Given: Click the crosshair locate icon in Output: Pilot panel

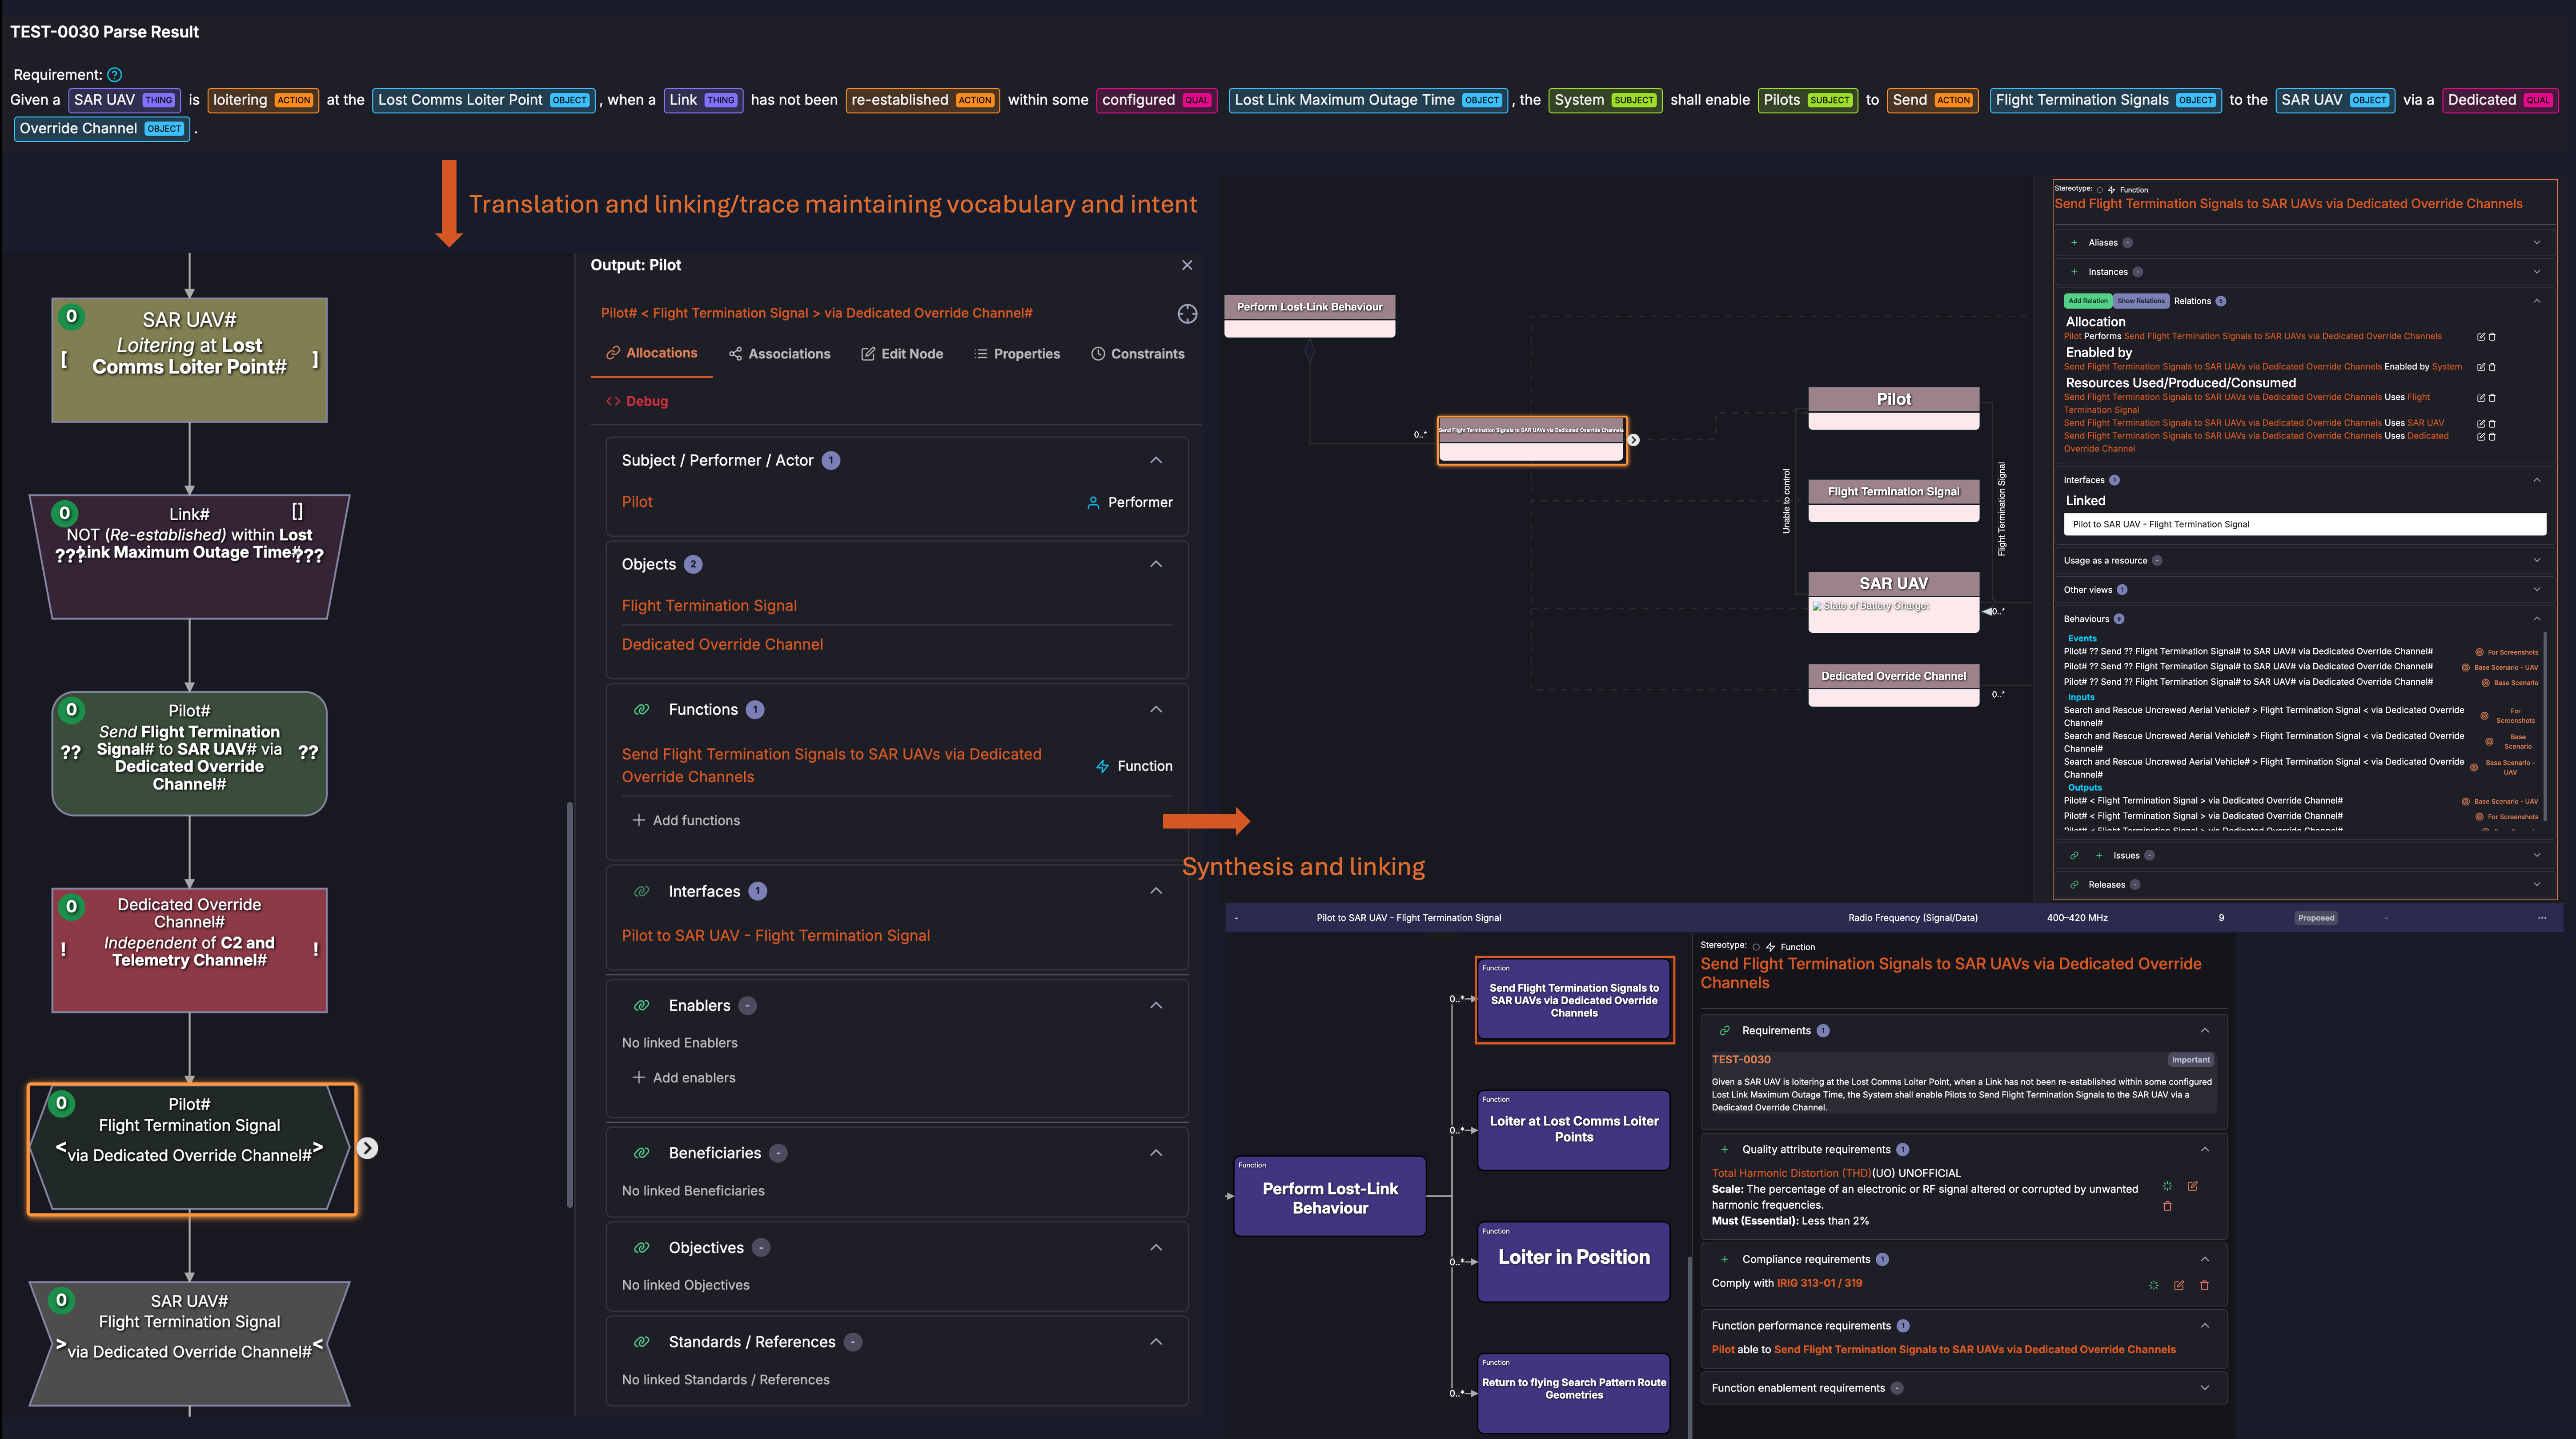Looking at the screenshot, I should pyautogui.click(x=1187, y=314).
